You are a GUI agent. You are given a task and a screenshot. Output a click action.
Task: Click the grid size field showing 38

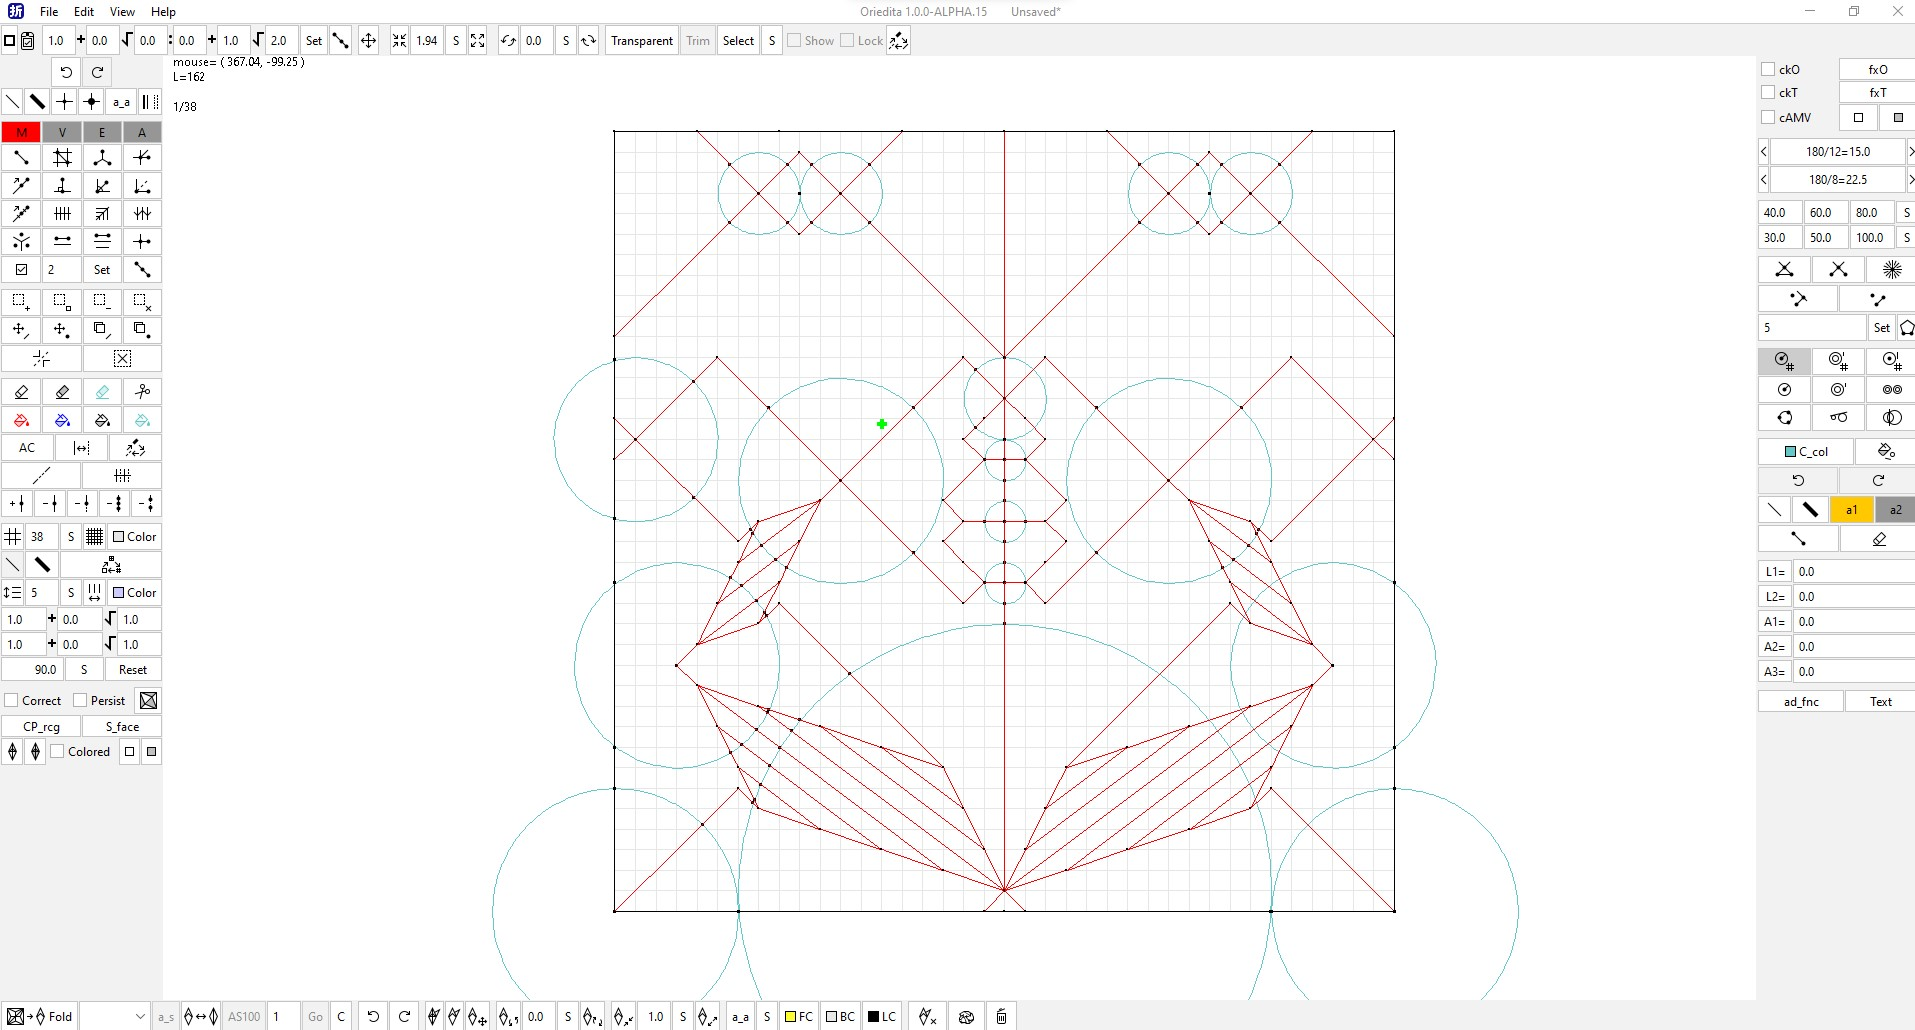(x=42, y=537)
